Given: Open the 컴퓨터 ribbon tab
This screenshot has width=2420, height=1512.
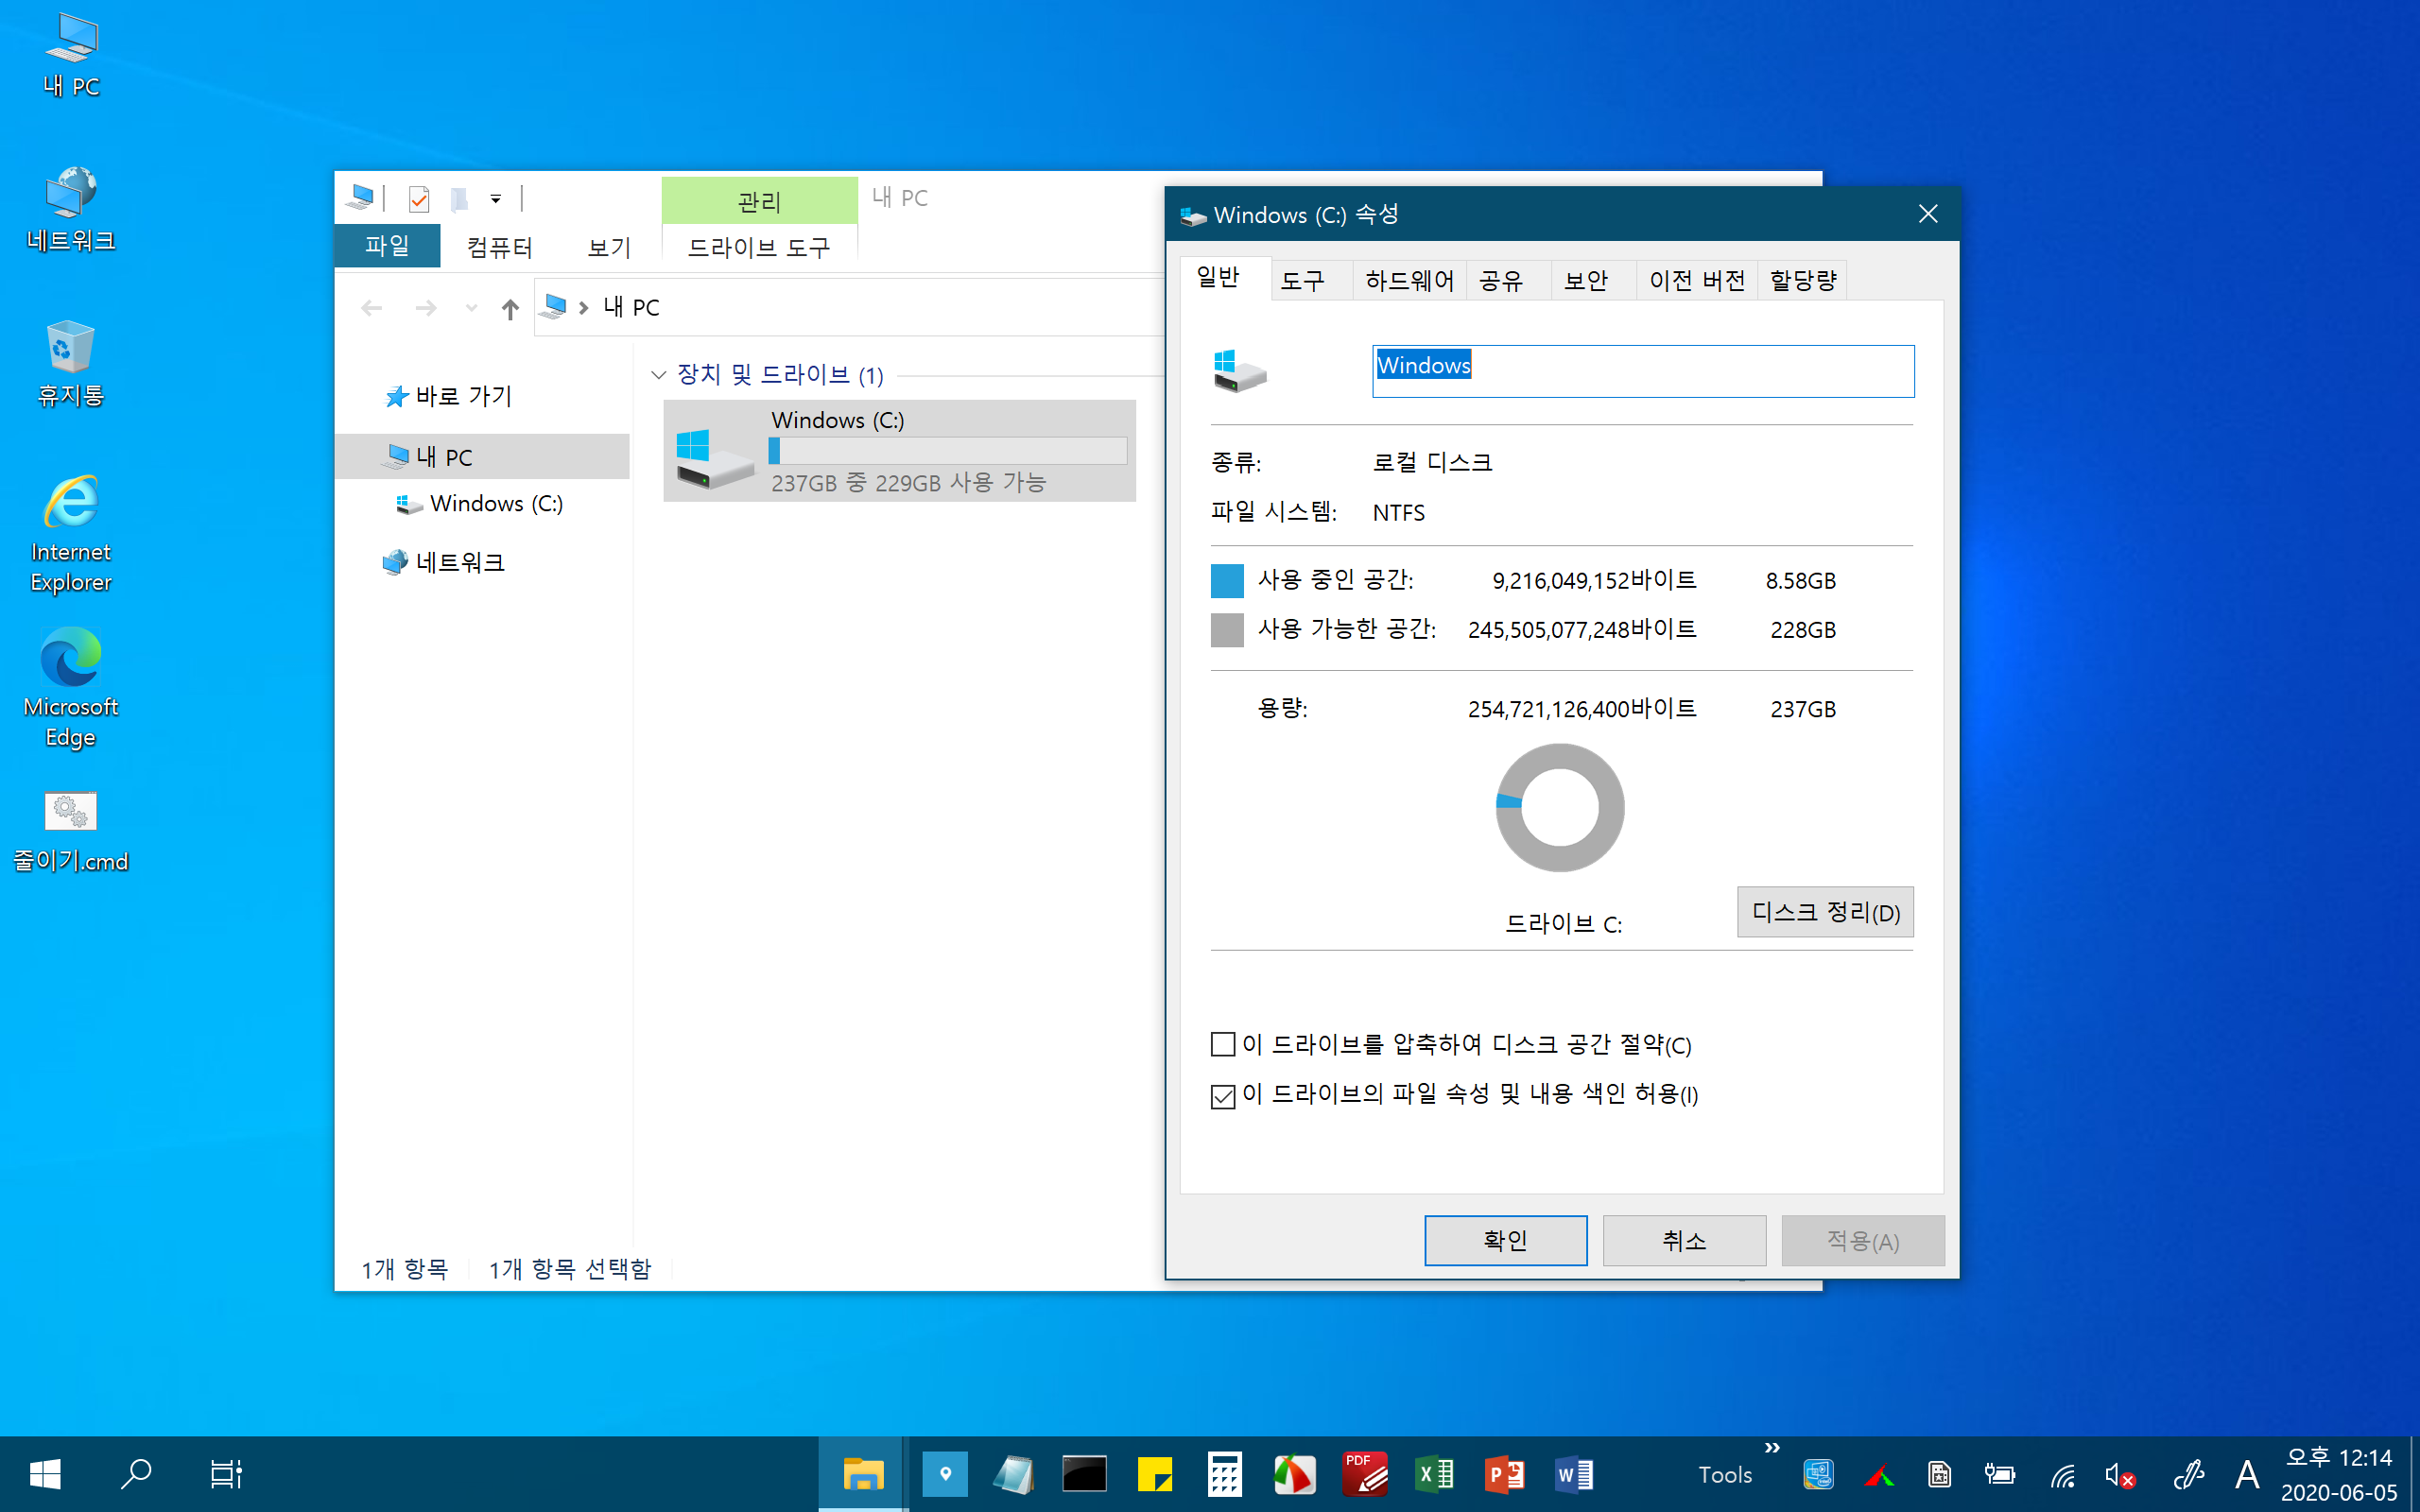Looking at the screenshot, I should coord(499,246).
